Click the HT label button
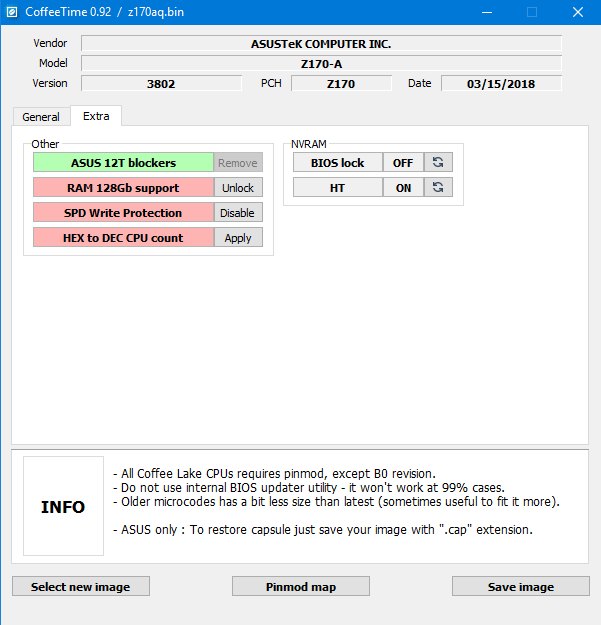601x625 pixels. point(338,187)
